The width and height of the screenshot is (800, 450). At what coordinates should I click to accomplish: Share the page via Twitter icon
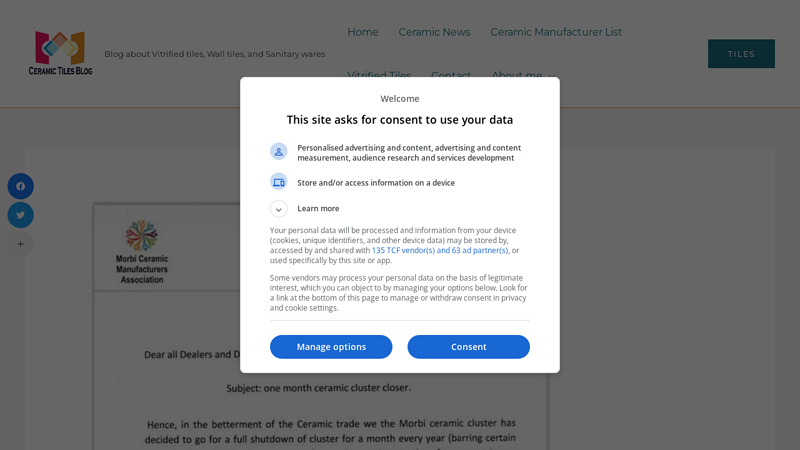pyautogui.click(x=20, y=215)
